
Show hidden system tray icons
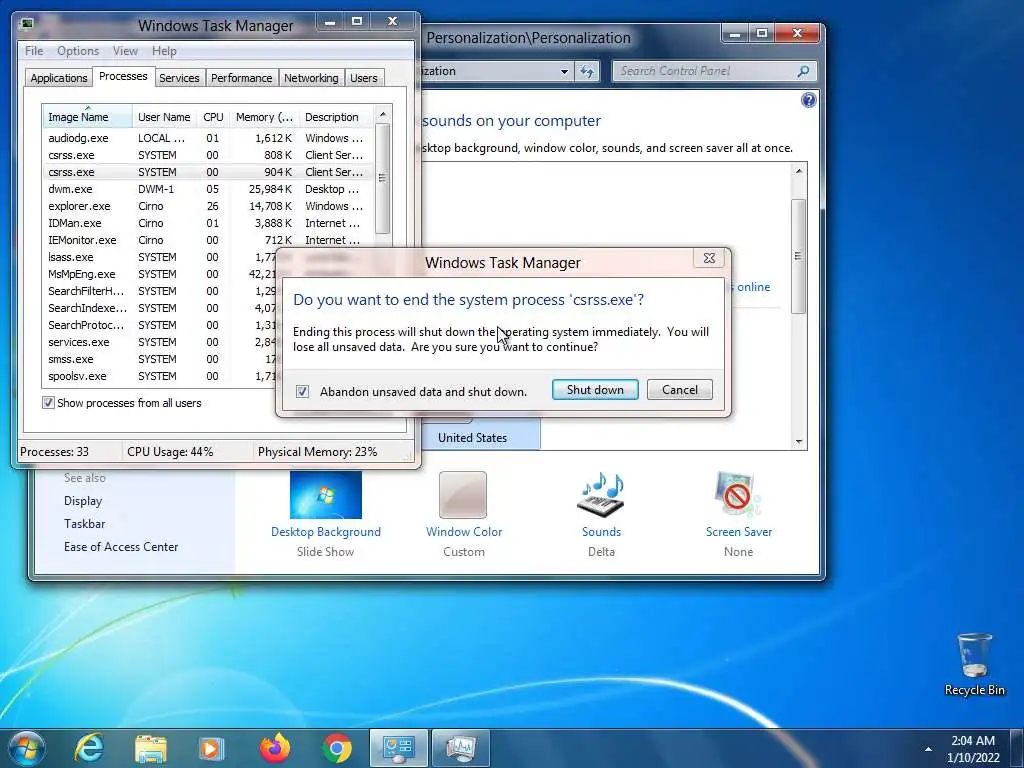[x=928, y=749]
